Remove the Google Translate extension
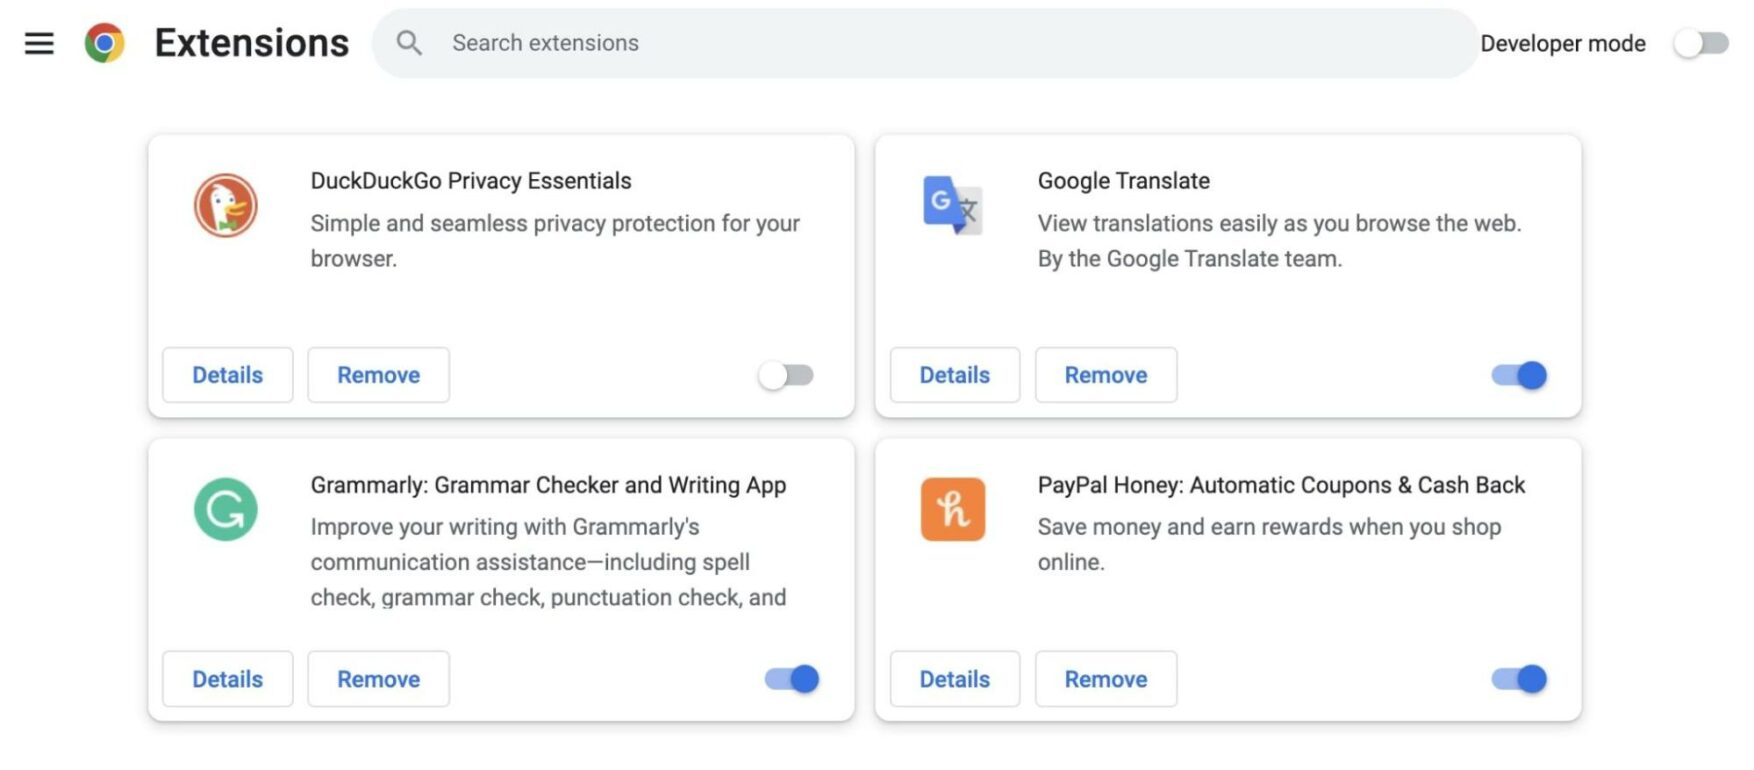 tap(1105, 374)
